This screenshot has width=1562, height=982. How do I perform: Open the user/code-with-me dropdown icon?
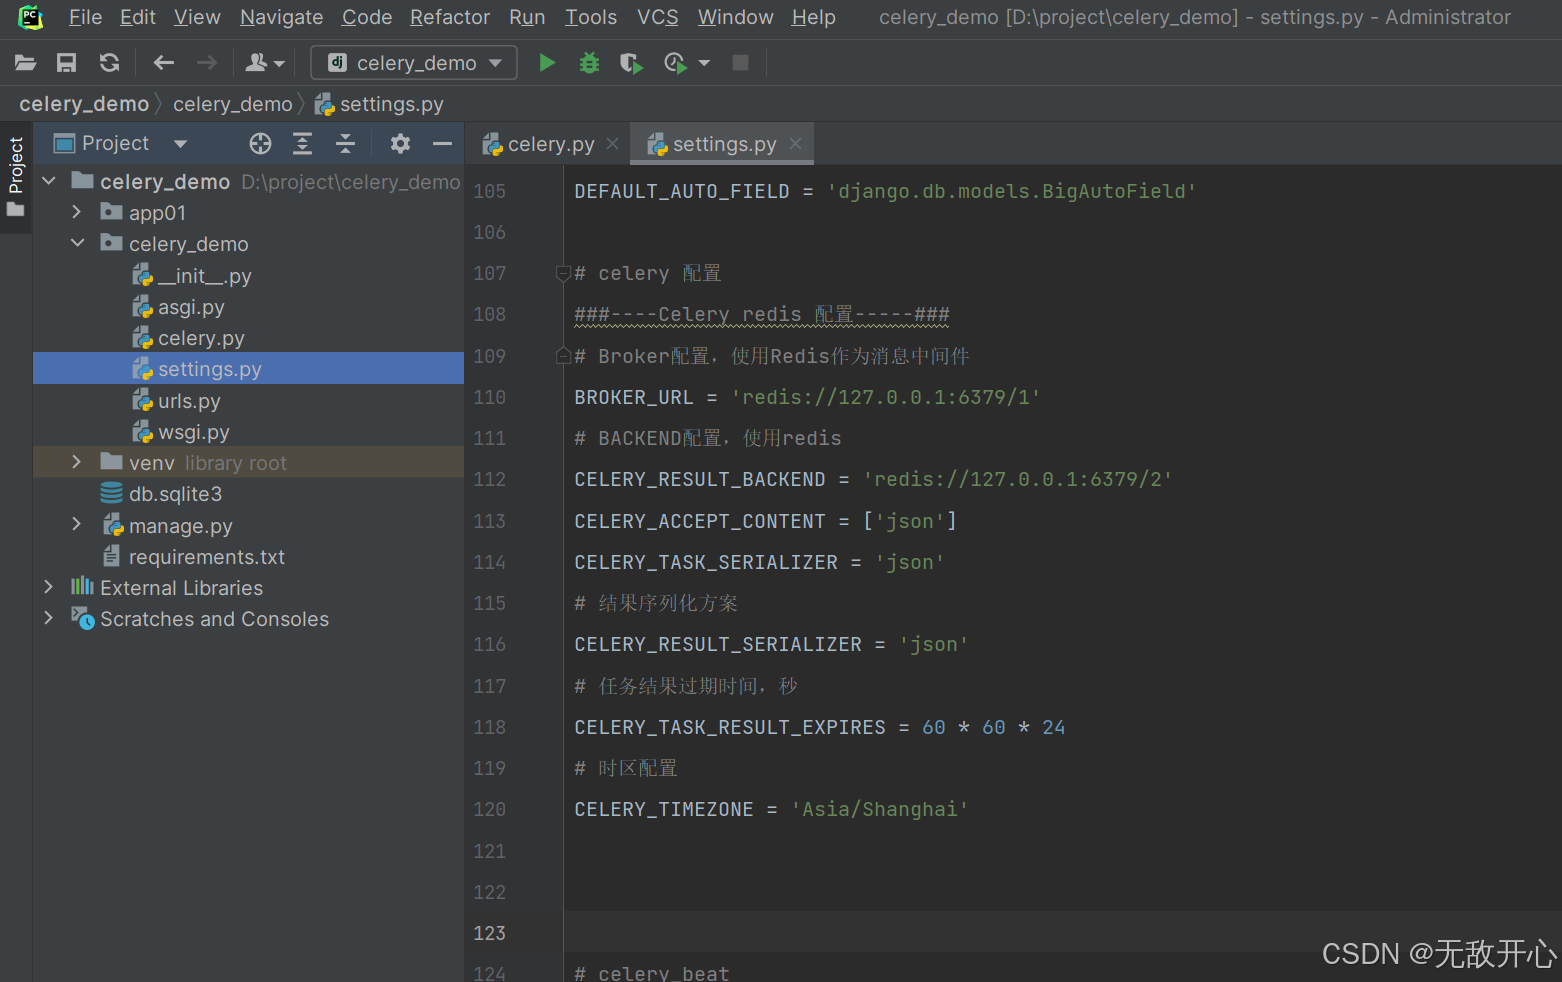point(265,63)
